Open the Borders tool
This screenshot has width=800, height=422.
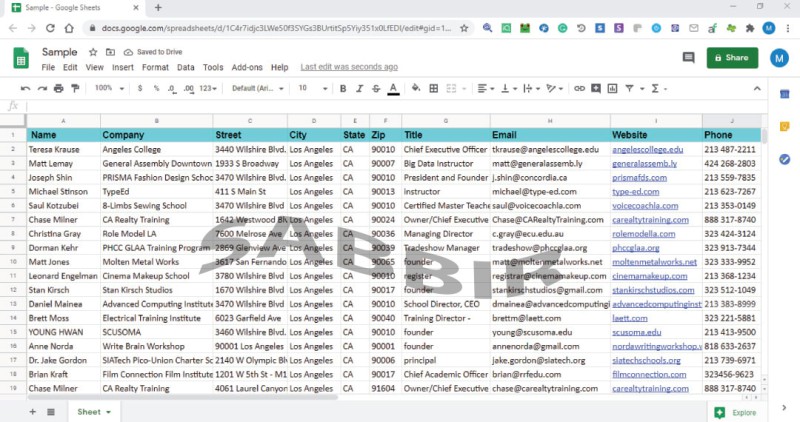434,89
